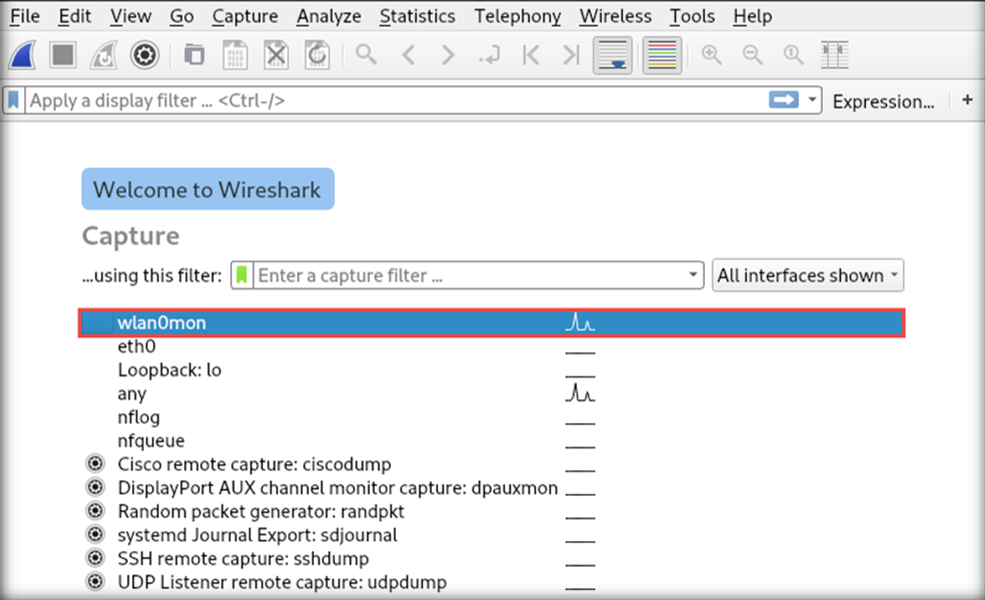Open the Analyze menu
The height and width of the screenshot is (600, 985).
(329, 16)
